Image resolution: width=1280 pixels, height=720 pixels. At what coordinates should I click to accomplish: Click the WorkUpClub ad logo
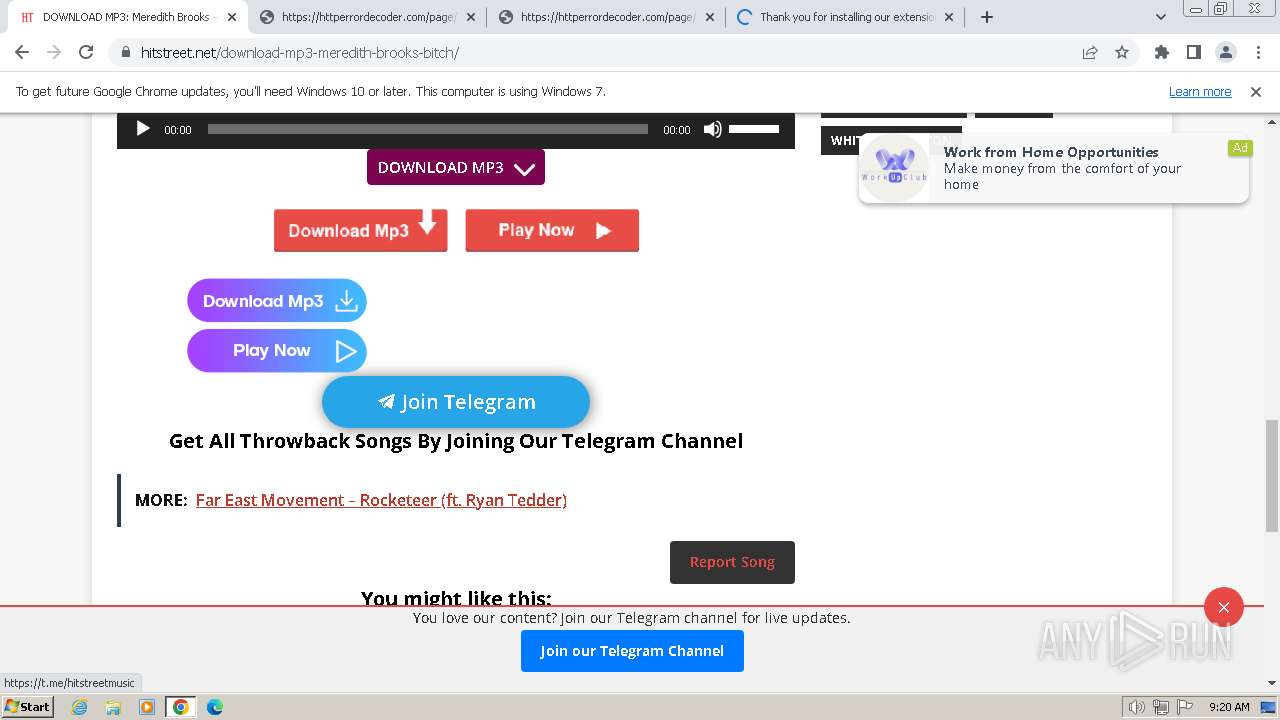(895, 167)
